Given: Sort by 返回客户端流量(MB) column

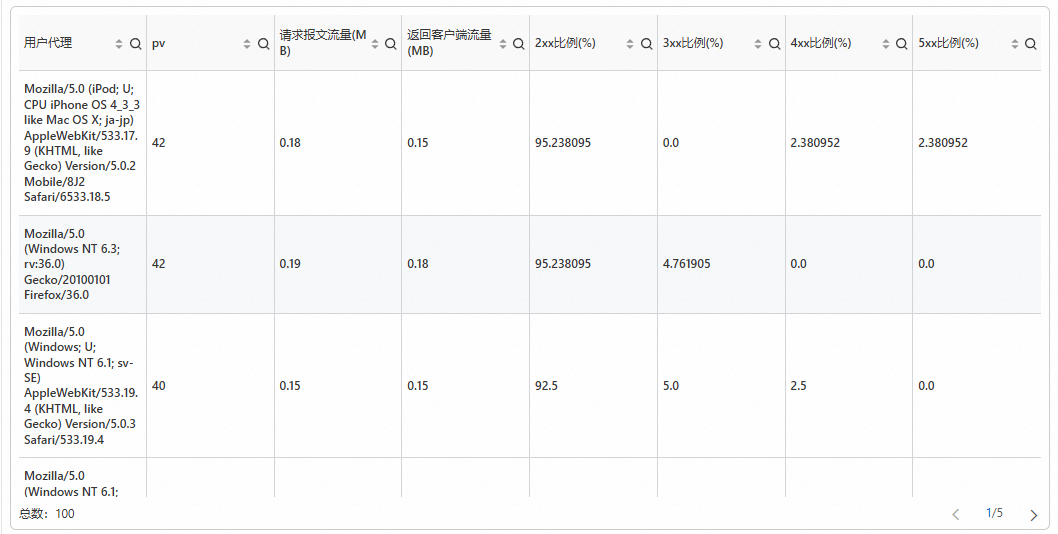Looking at the screenshot, I should 503,44.
